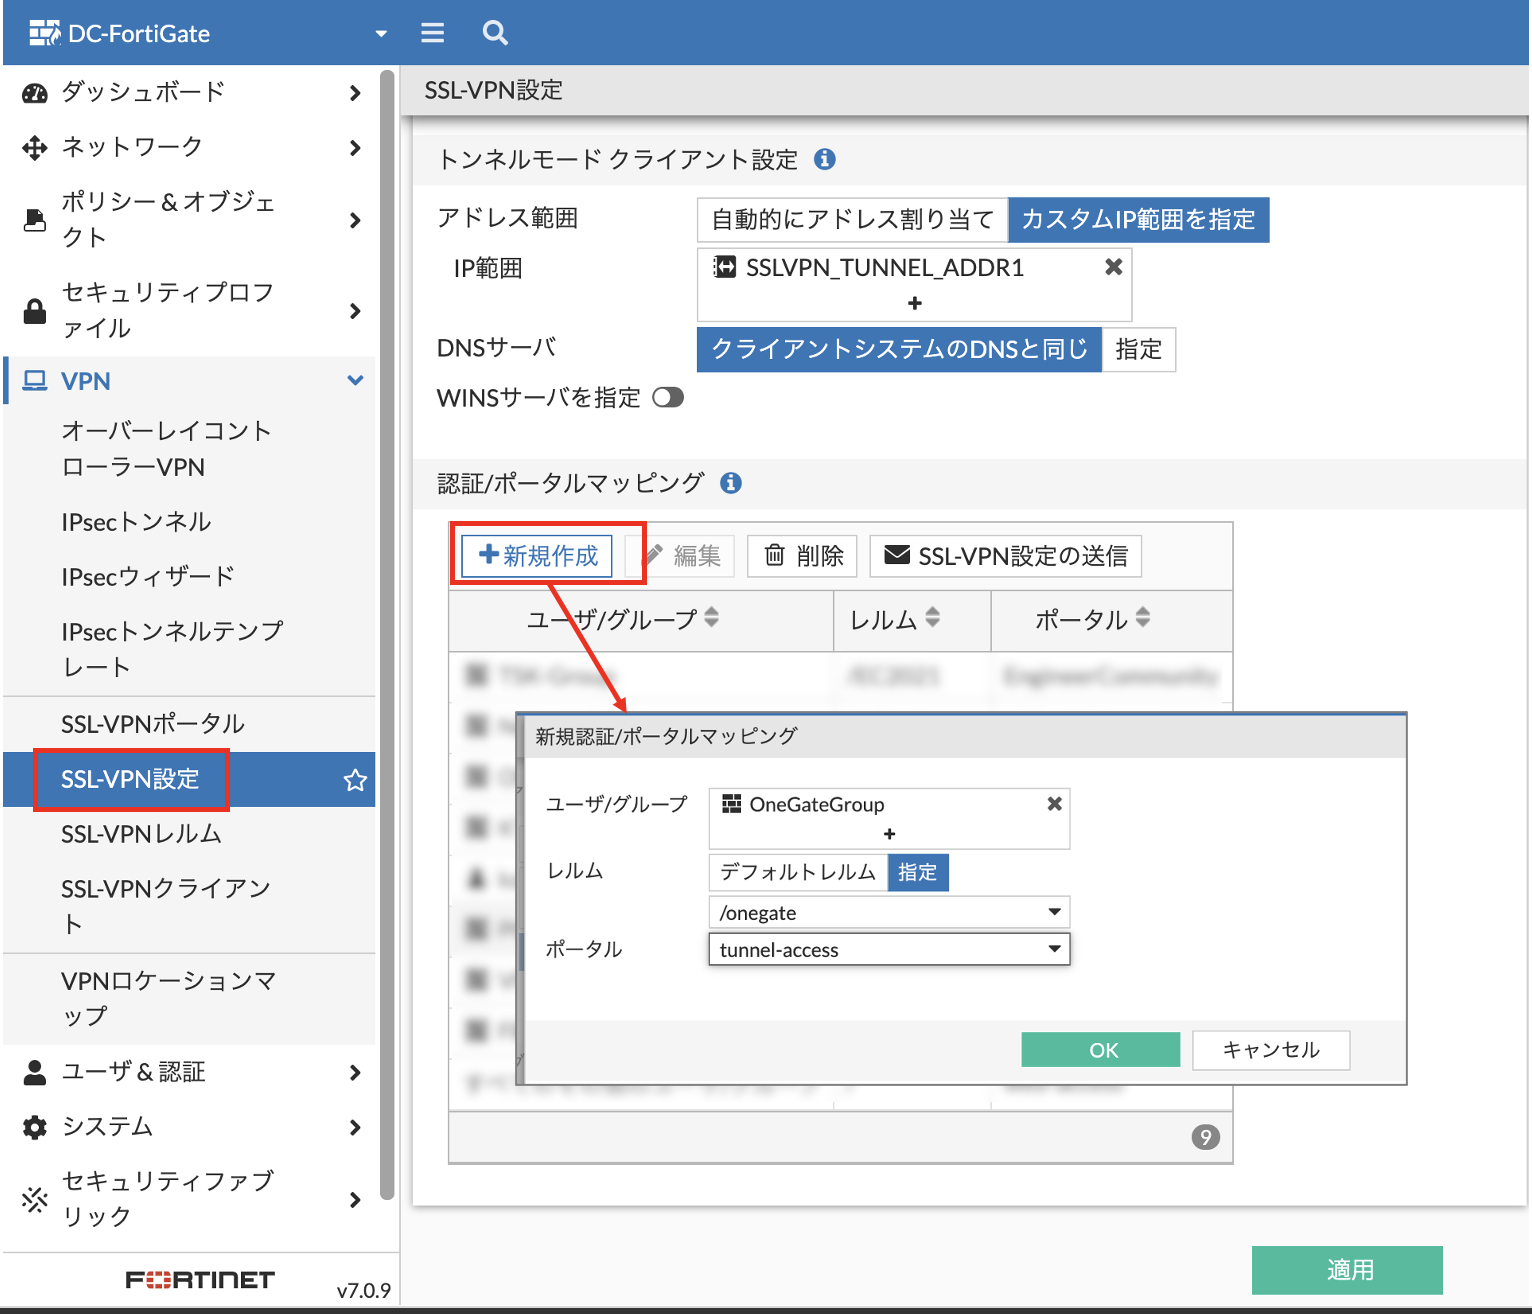Click the System gear icon

click(x=35, y=1127)
